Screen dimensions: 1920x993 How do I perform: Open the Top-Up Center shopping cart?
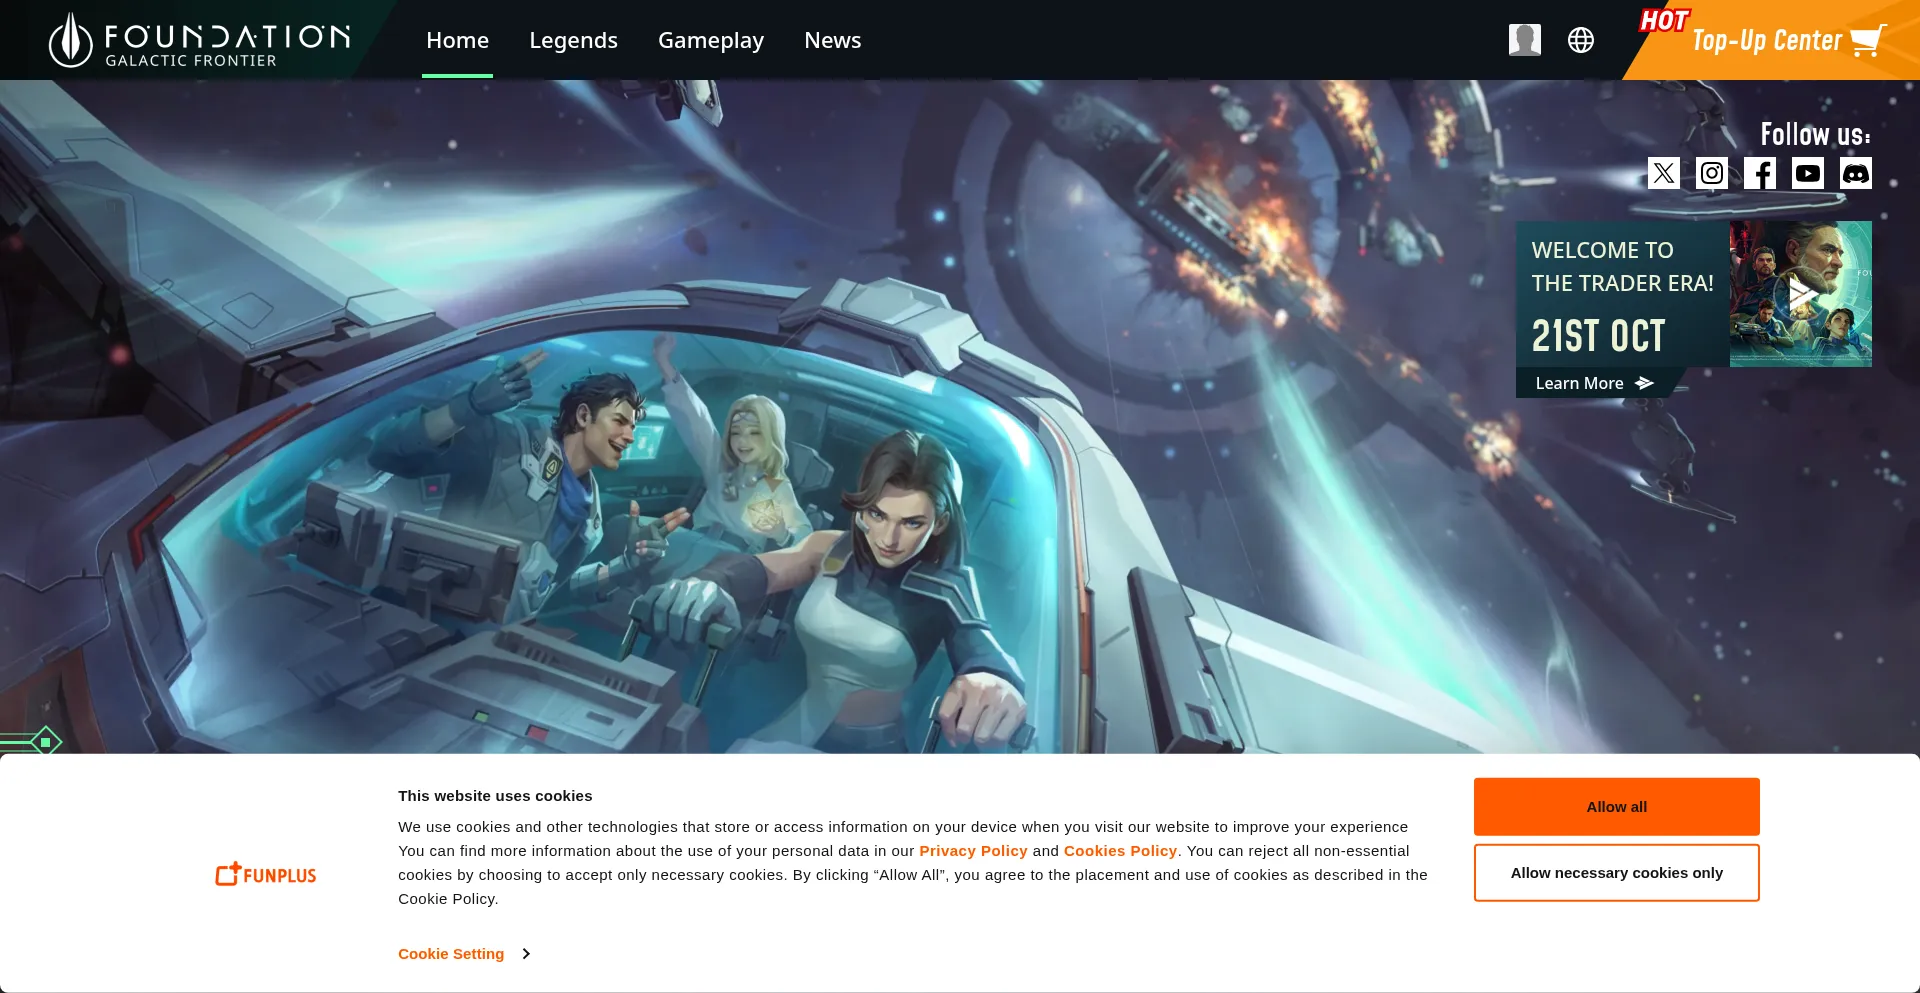(x=1868, y=41)
